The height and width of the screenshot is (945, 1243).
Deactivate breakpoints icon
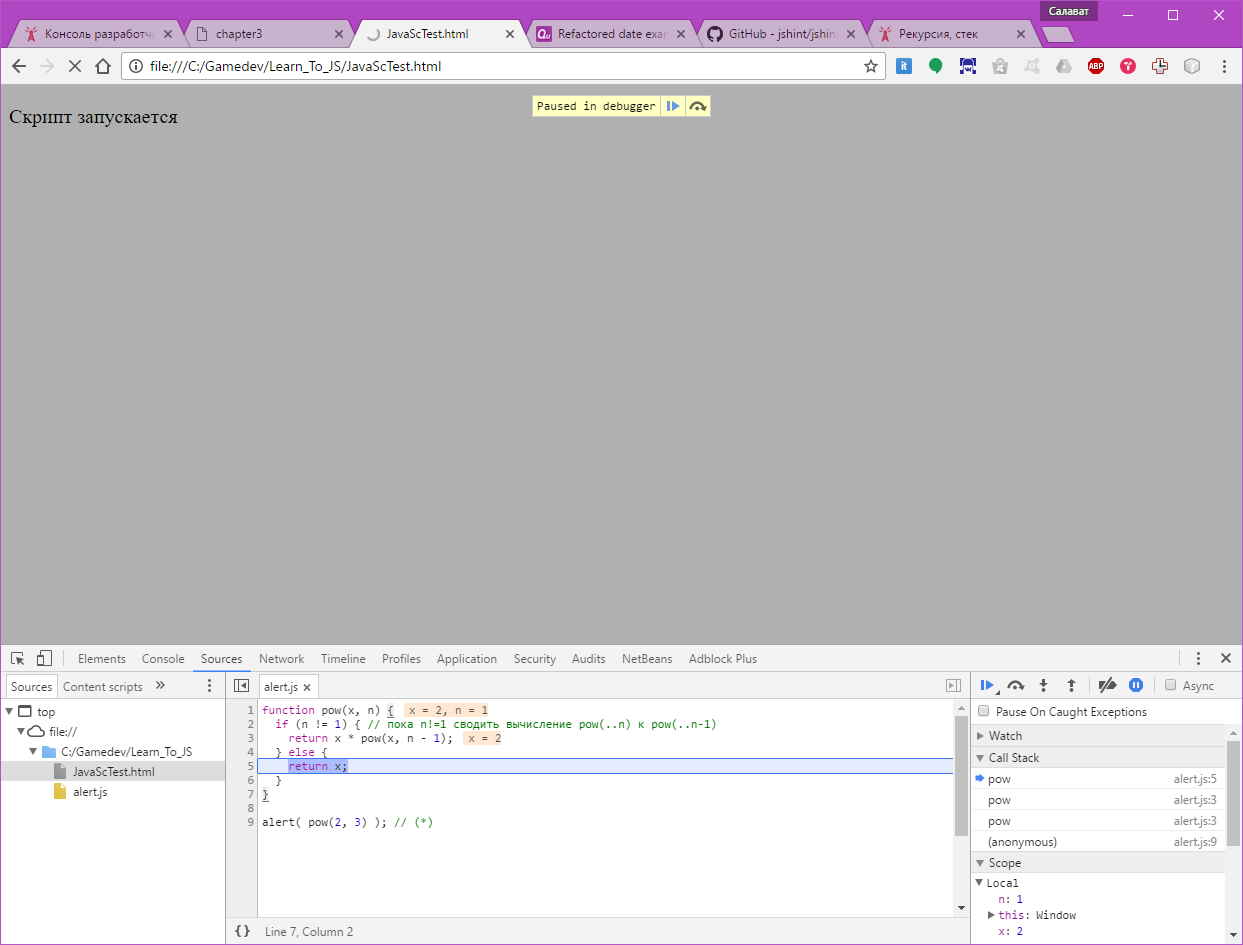(1107, 685)
